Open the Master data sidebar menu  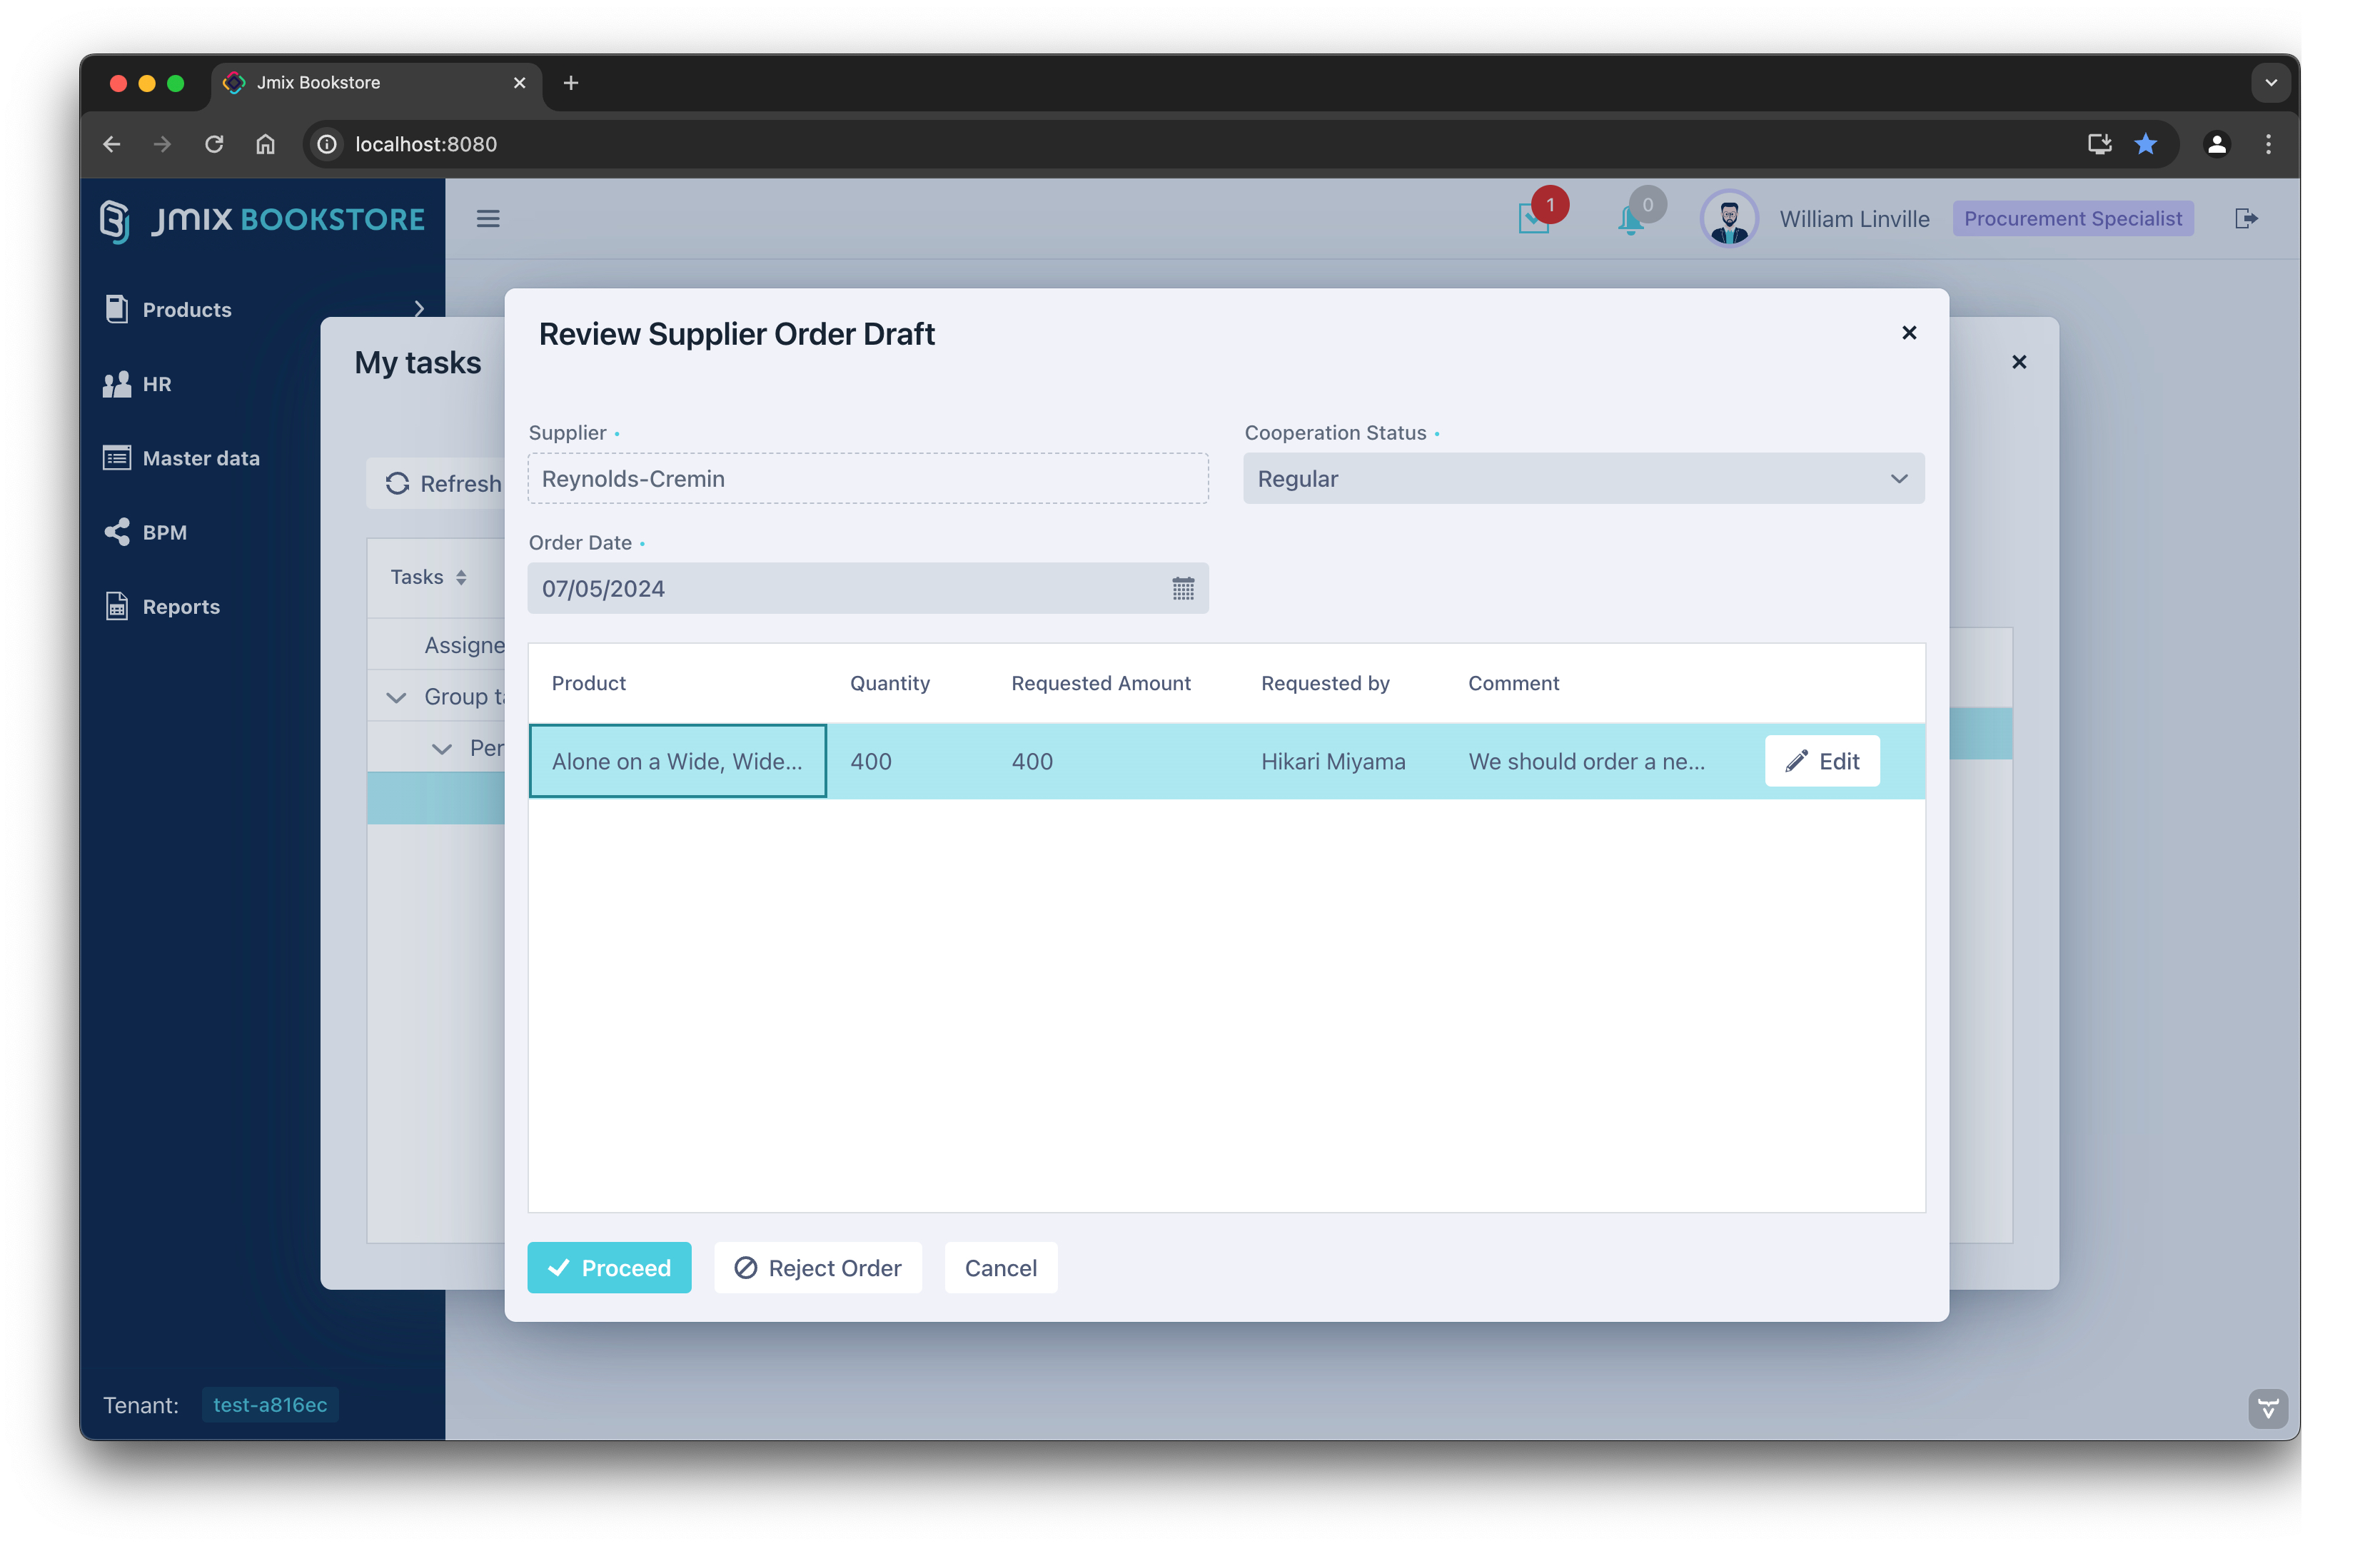coord(200,458)
